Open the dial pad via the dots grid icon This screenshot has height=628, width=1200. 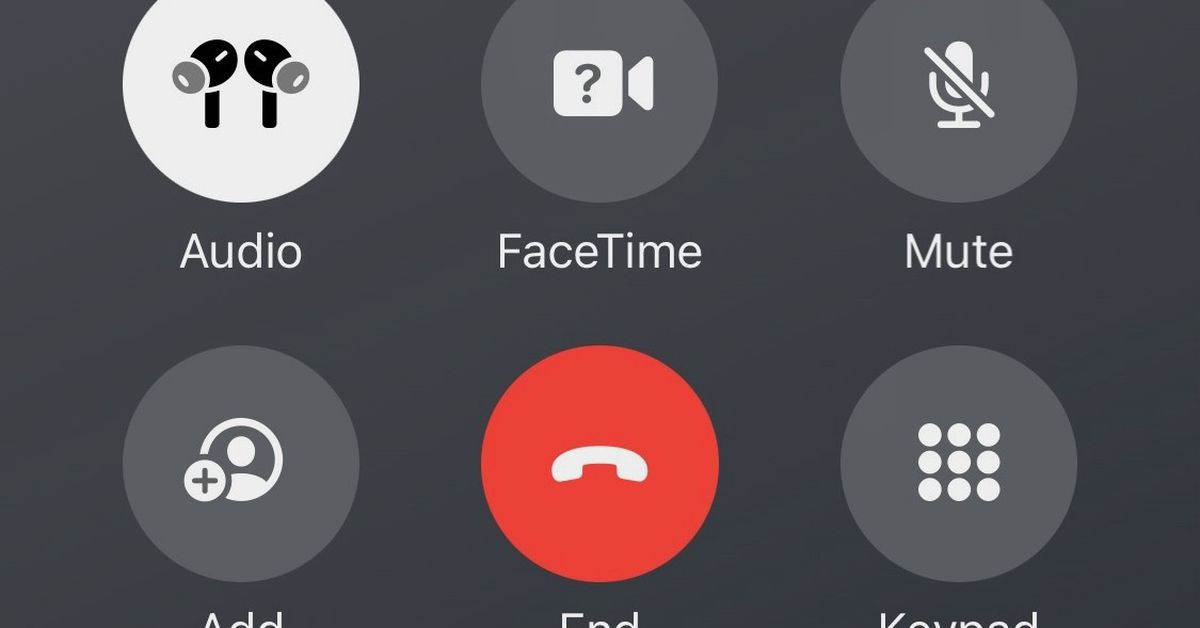pyautogui.click(x=958, y=462)
